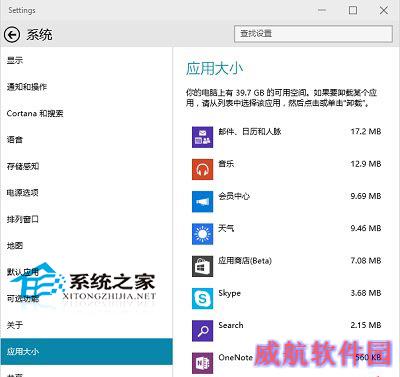This screenshot has height=377, width=400.
Task: Open the 通知和操作 settings page
Action: pos(27,87)
